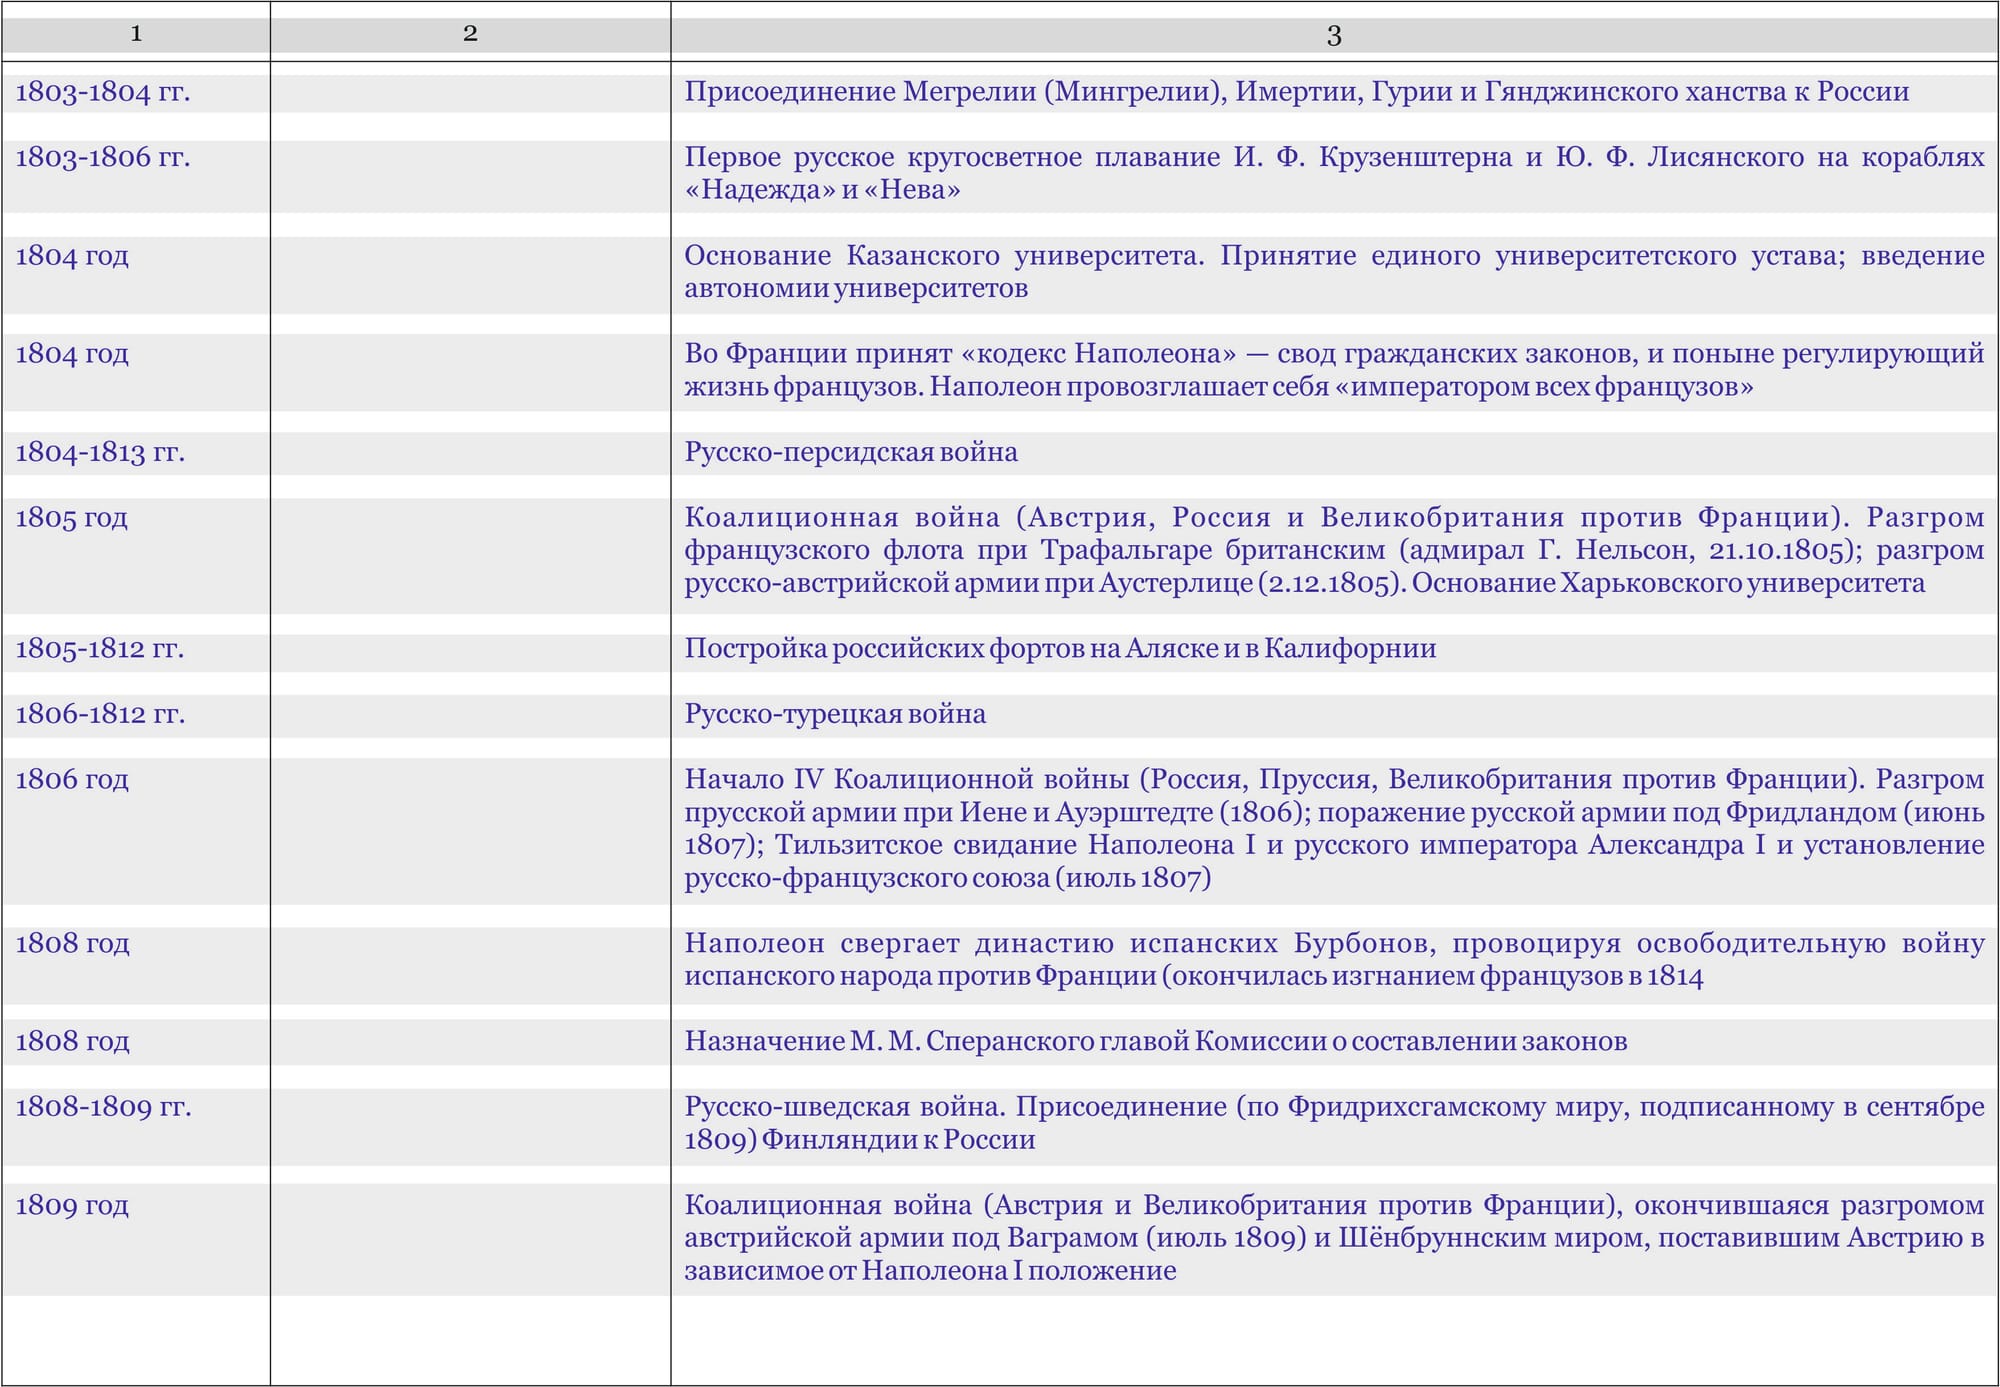The height and width of the screenshot is (1387, 2000).
Task: Select column header "1"
Action: pyautogui.click(x=136, y=34)
